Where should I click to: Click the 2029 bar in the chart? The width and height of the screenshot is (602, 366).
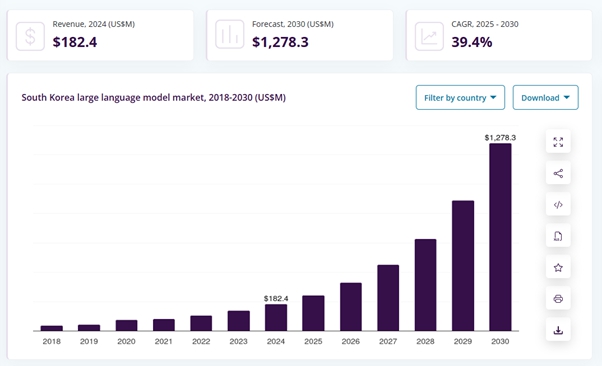pos(463,265)
